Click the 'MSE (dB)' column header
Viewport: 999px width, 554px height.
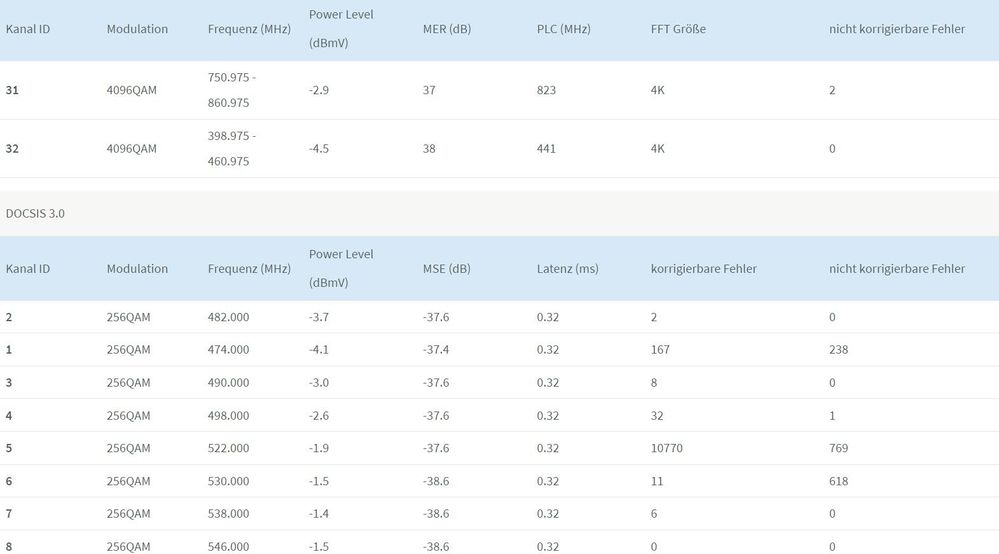(446, 268)
